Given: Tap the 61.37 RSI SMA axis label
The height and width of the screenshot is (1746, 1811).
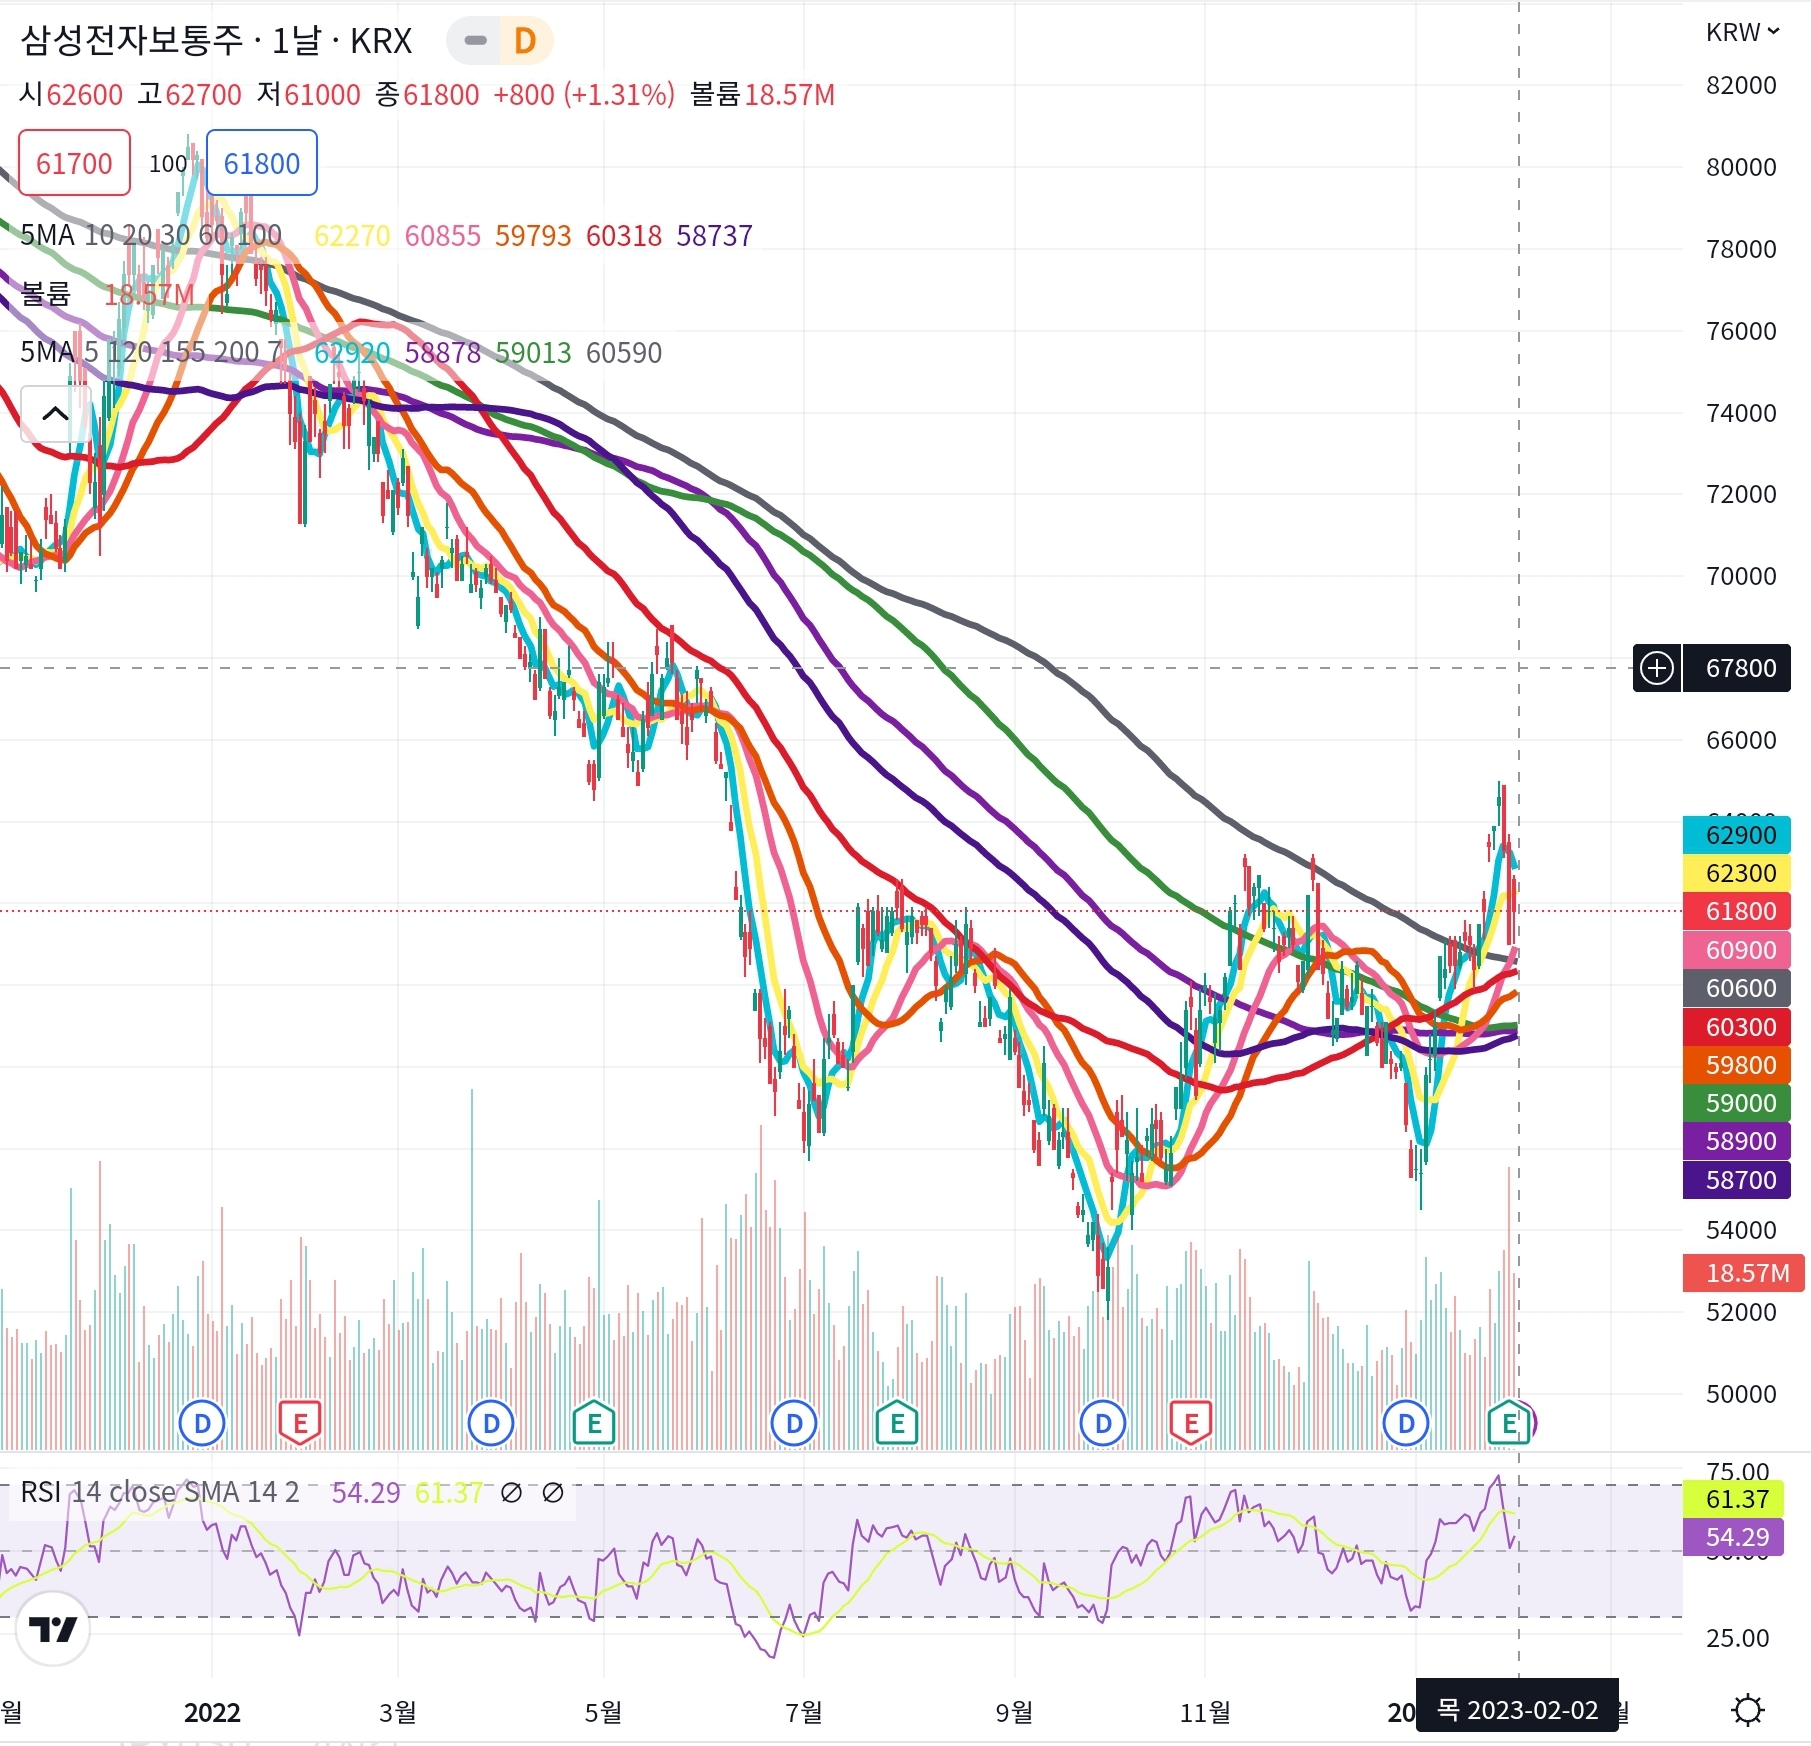Looking at the screenshot, I should pyautogui.click(x=1733, y=1499).
